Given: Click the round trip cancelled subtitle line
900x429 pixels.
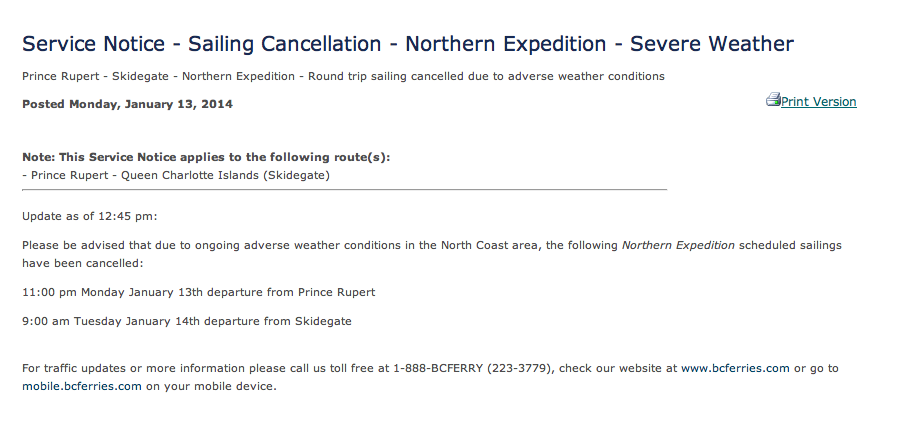Looking at the screenshot, I should tap(343, 76).
